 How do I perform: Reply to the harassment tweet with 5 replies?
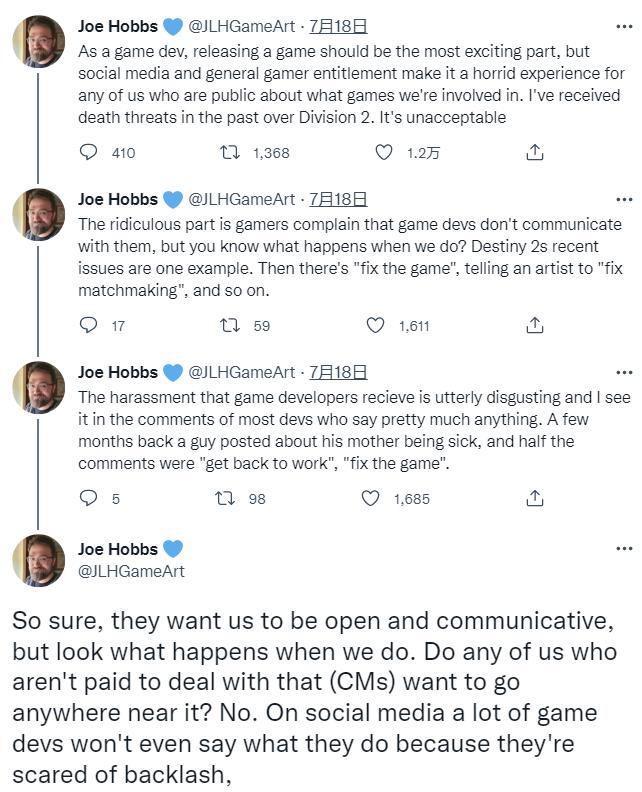click(x=89, y=498)
